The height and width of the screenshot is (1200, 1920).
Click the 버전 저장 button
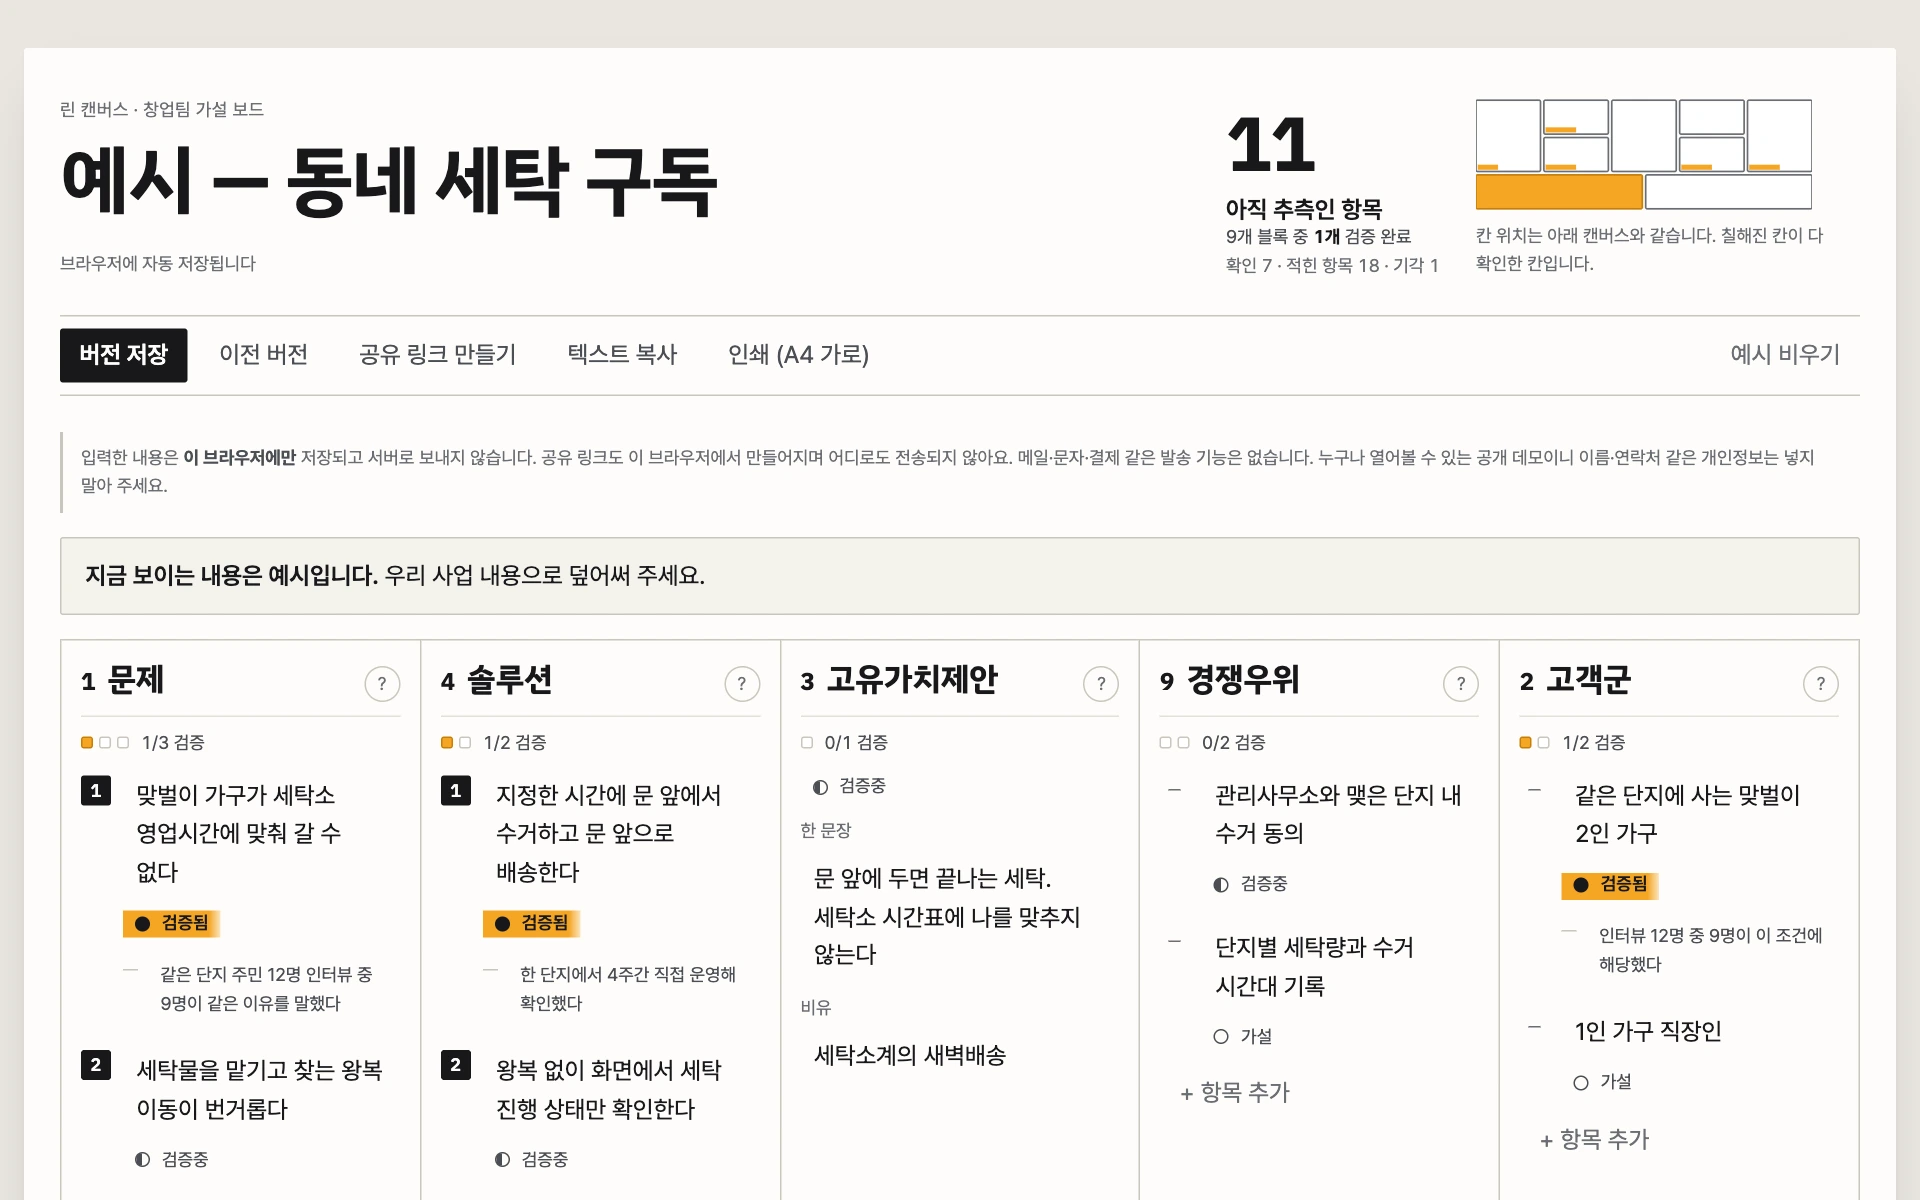pos(124,355)
